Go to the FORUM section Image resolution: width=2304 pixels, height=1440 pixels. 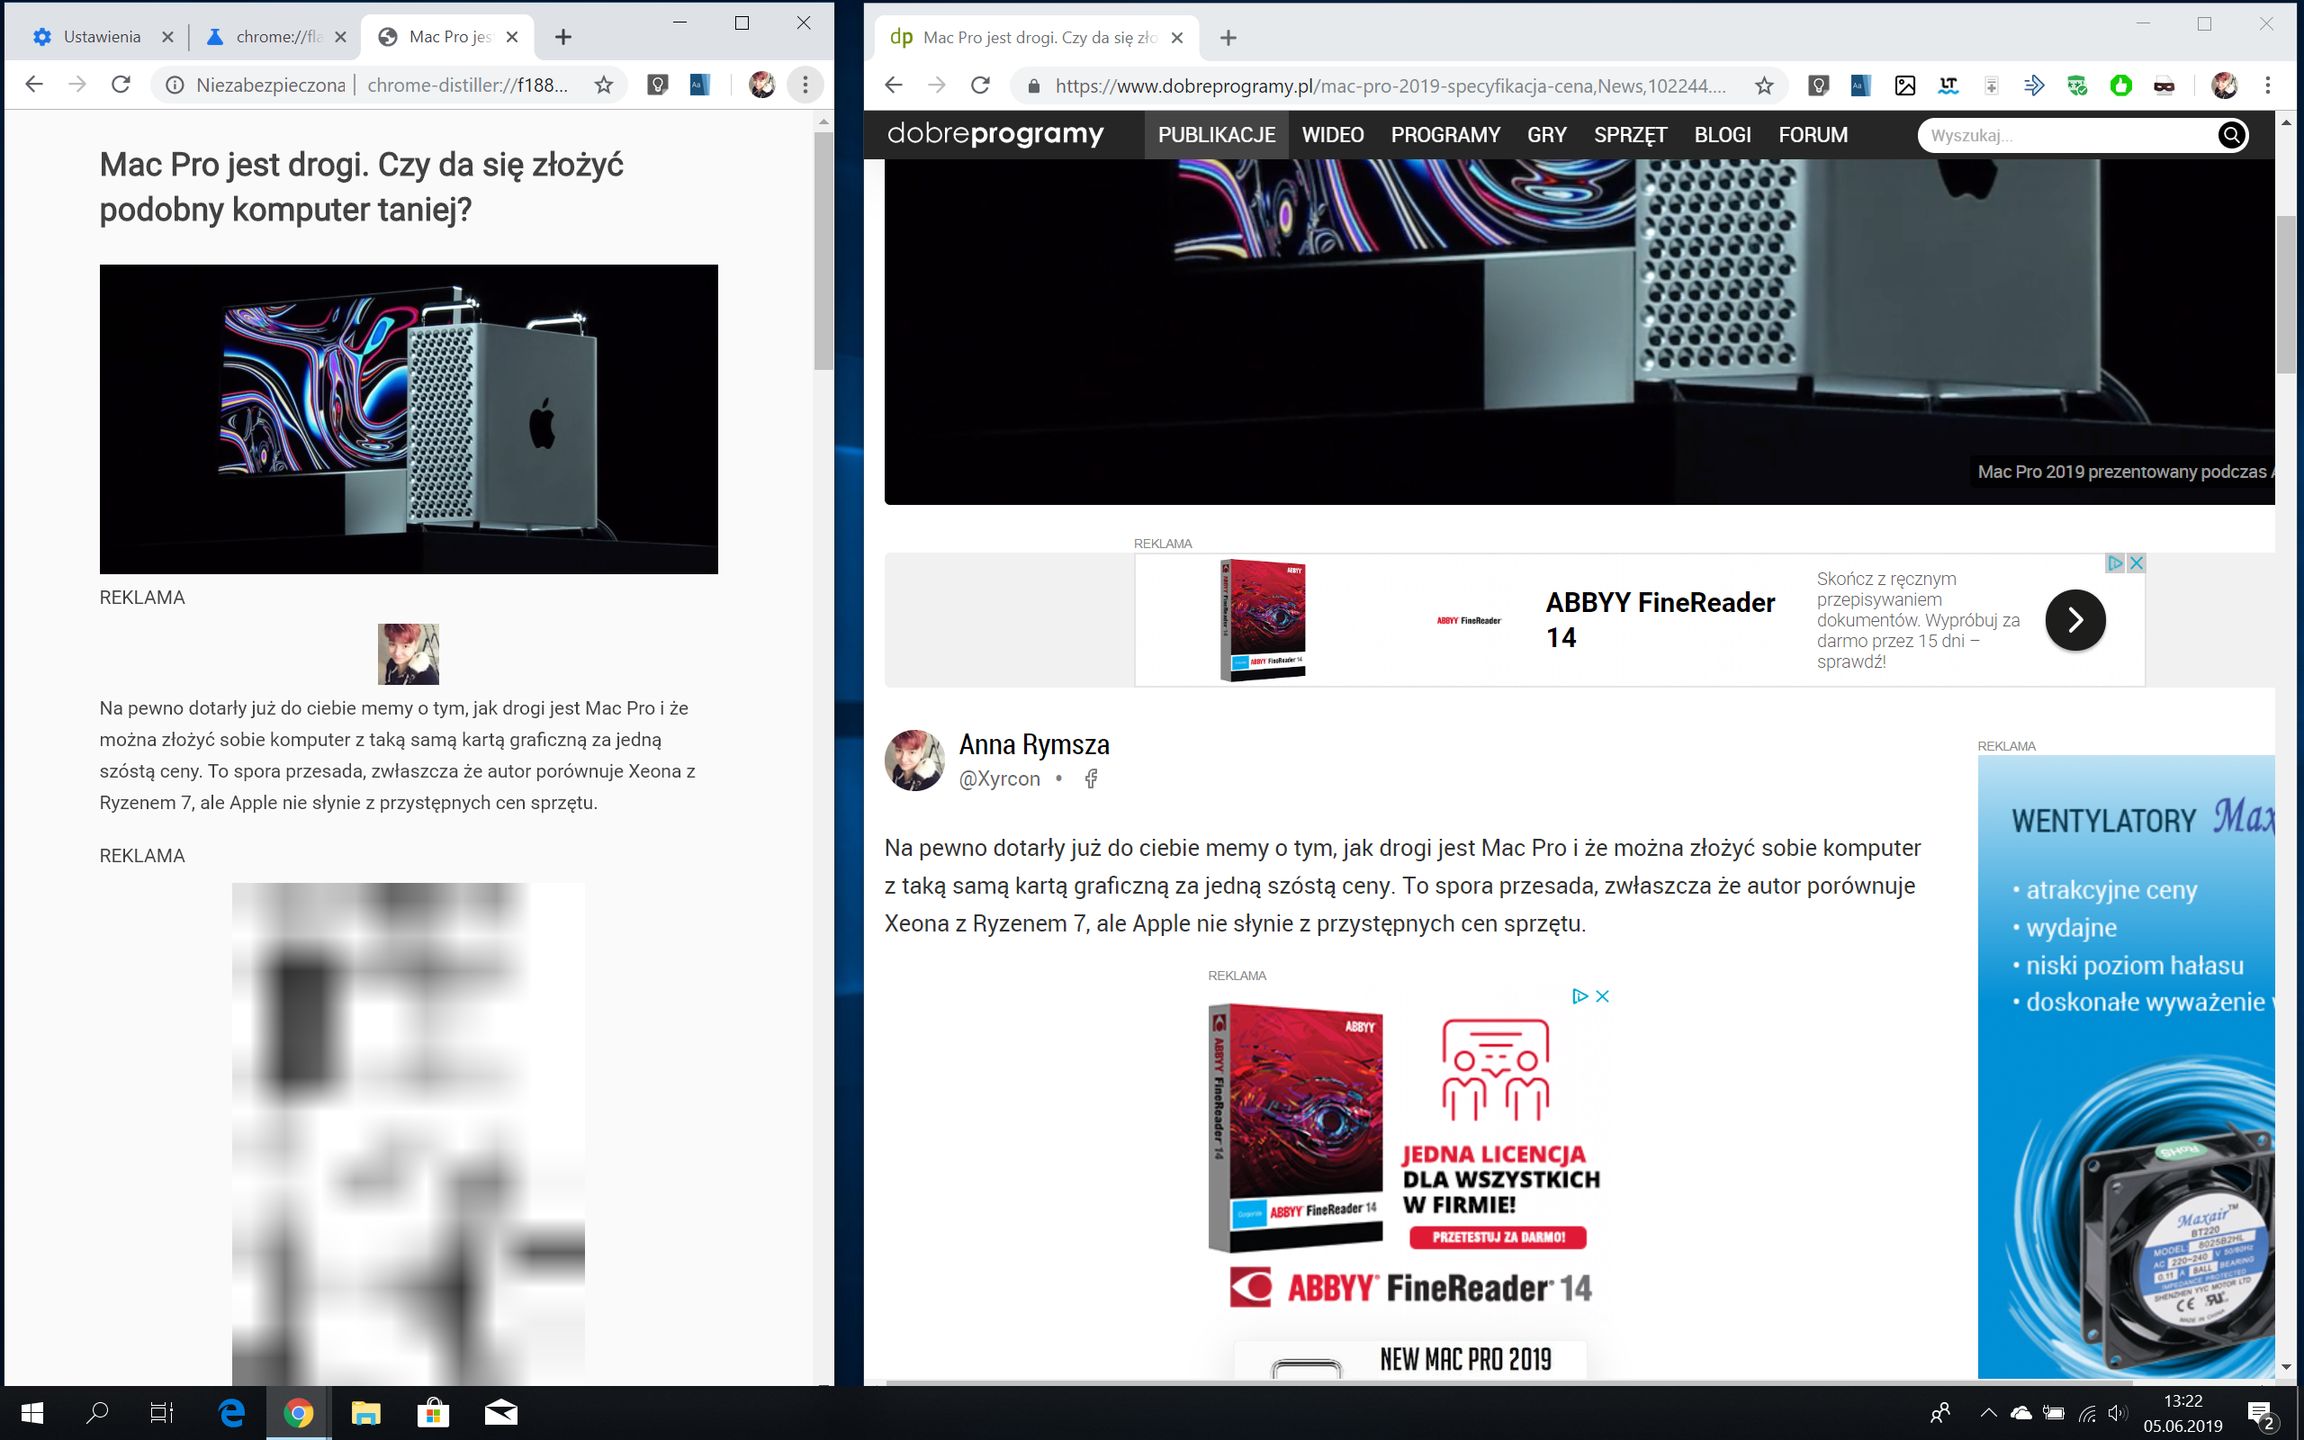1812,135
